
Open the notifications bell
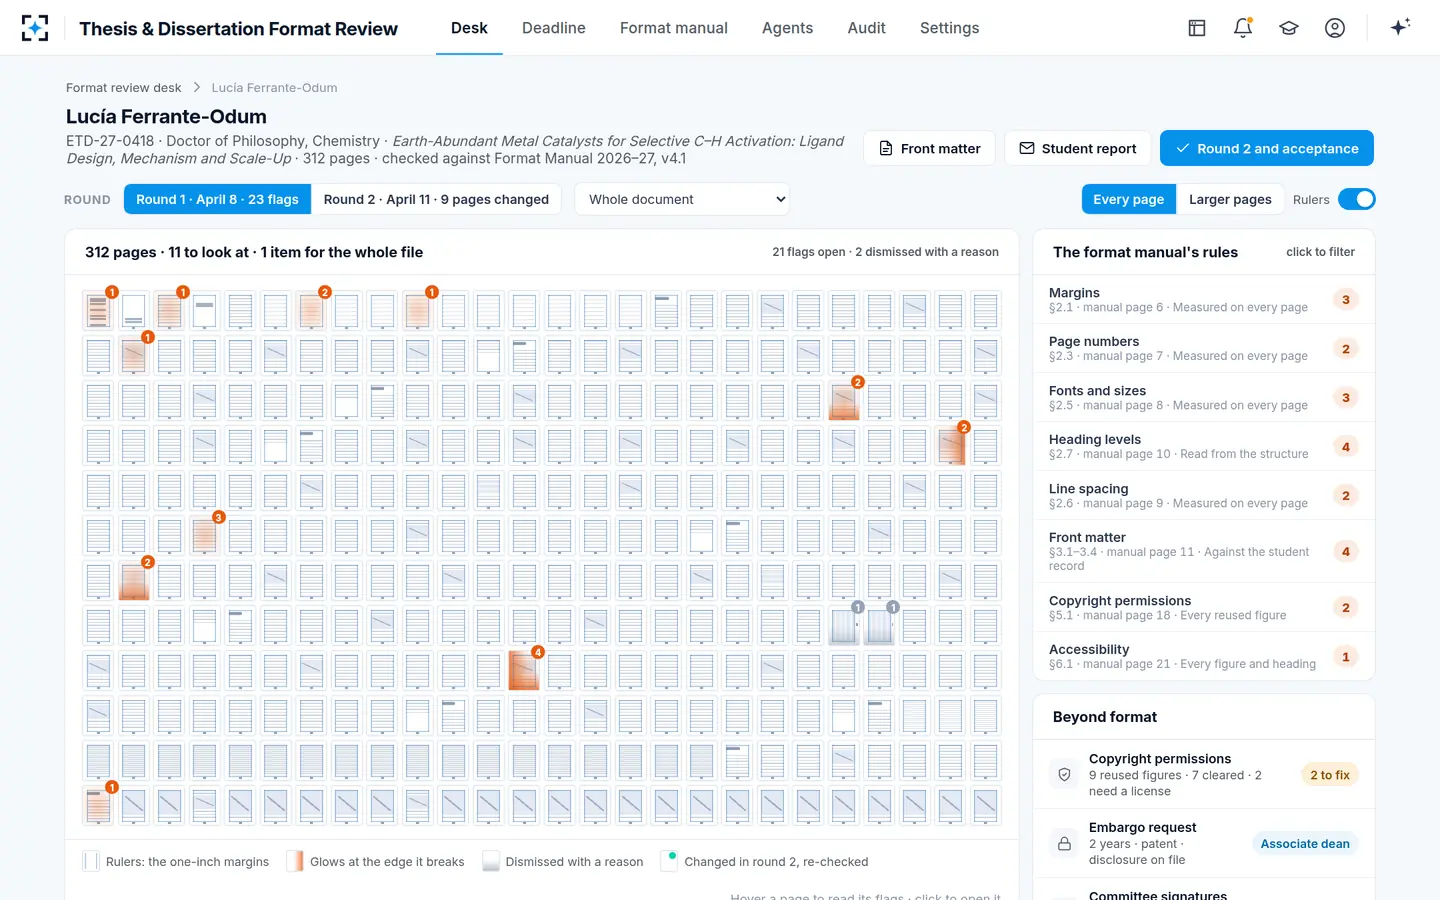[x=1243, y=28]
